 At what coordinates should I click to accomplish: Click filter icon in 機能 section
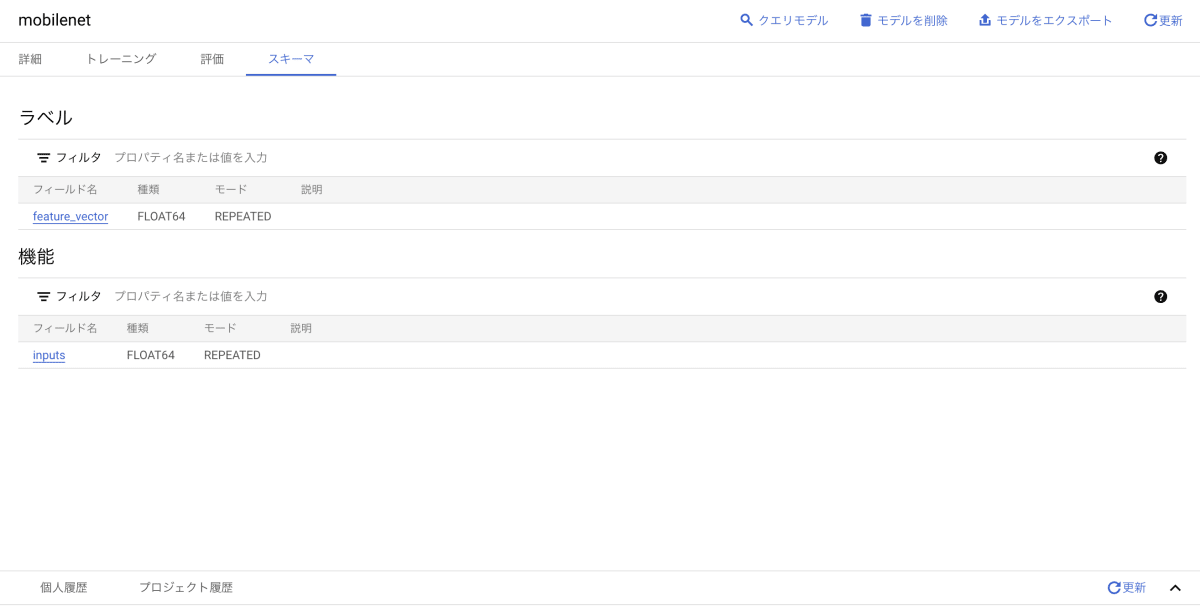point(44,297)
